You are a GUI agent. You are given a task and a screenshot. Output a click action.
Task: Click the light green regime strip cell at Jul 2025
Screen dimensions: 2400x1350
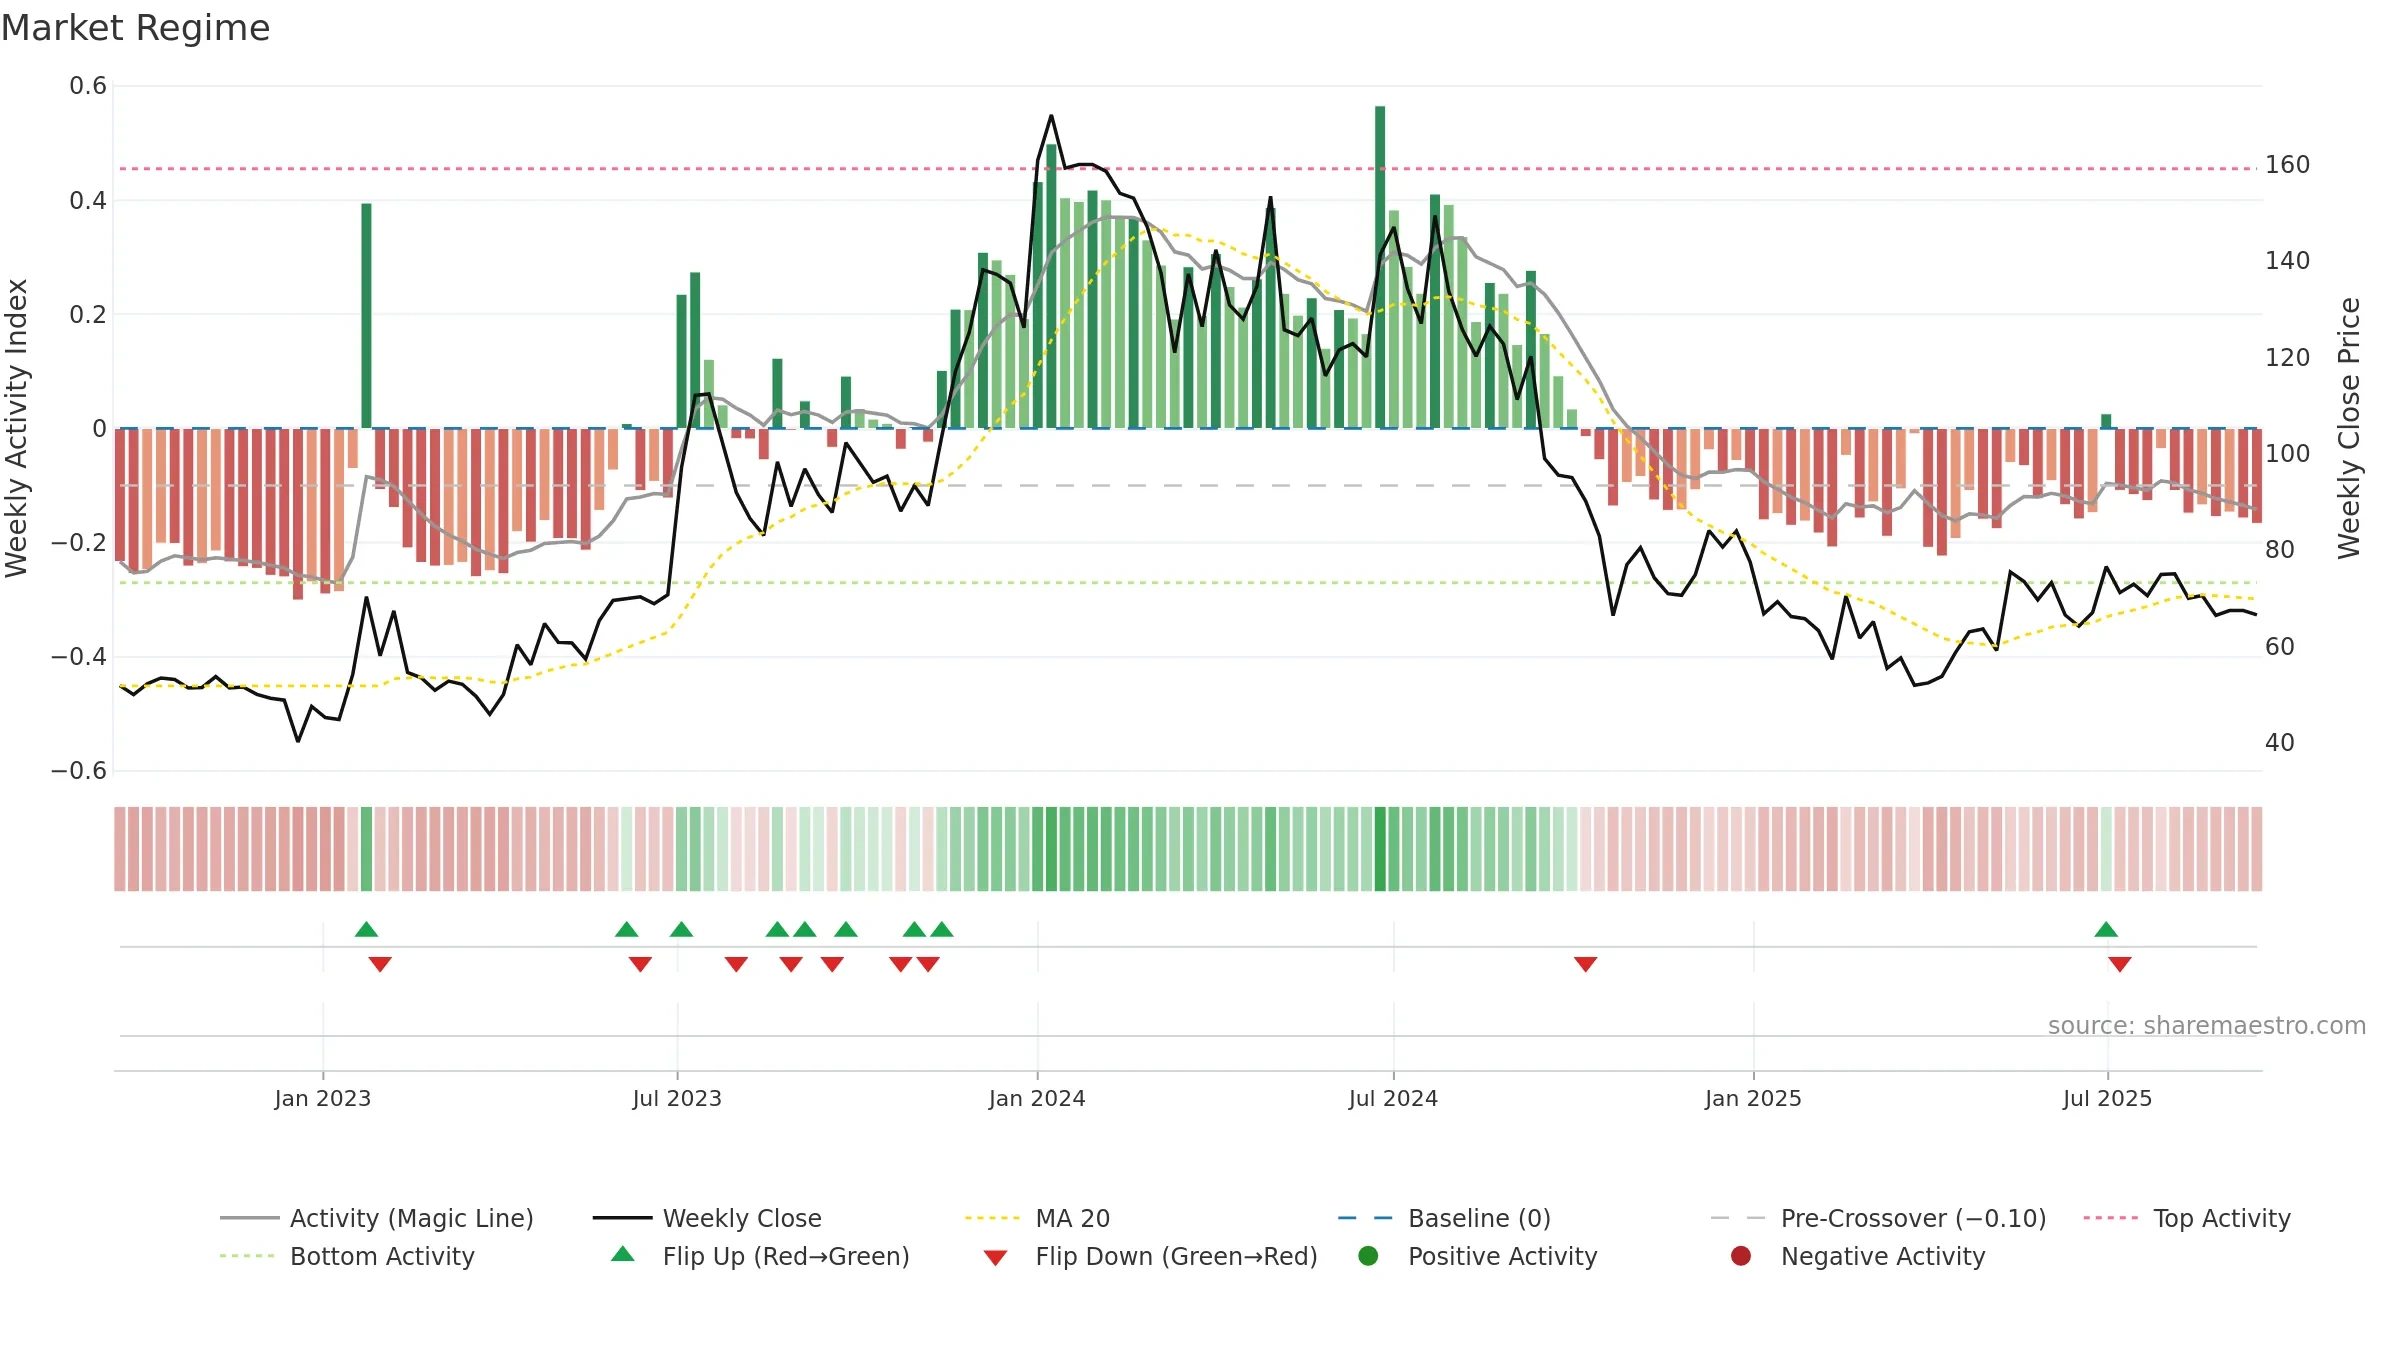(2106, 849)
